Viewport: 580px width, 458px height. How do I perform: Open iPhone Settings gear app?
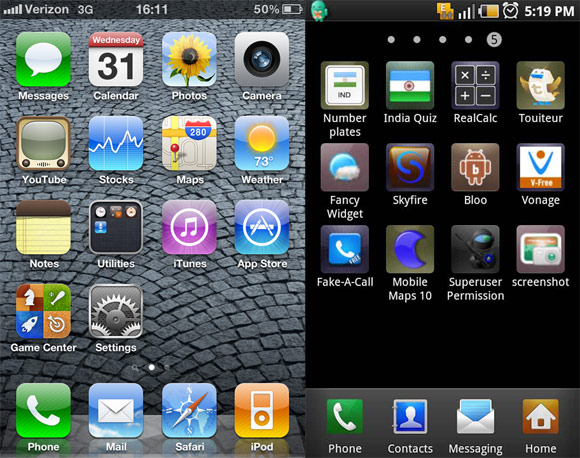(116, 311)
